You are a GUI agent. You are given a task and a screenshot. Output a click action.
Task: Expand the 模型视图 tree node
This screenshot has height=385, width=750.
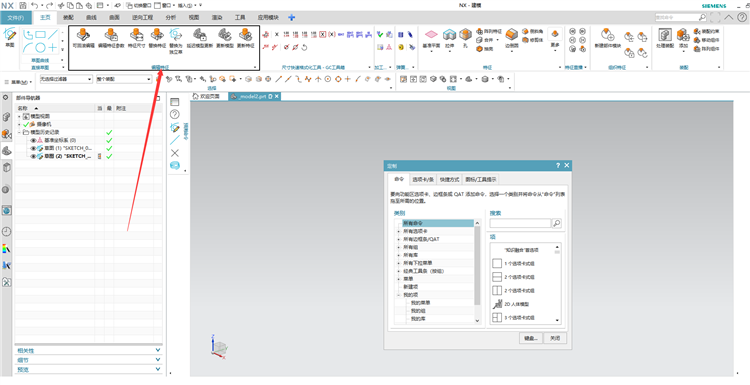pos(19,117)
